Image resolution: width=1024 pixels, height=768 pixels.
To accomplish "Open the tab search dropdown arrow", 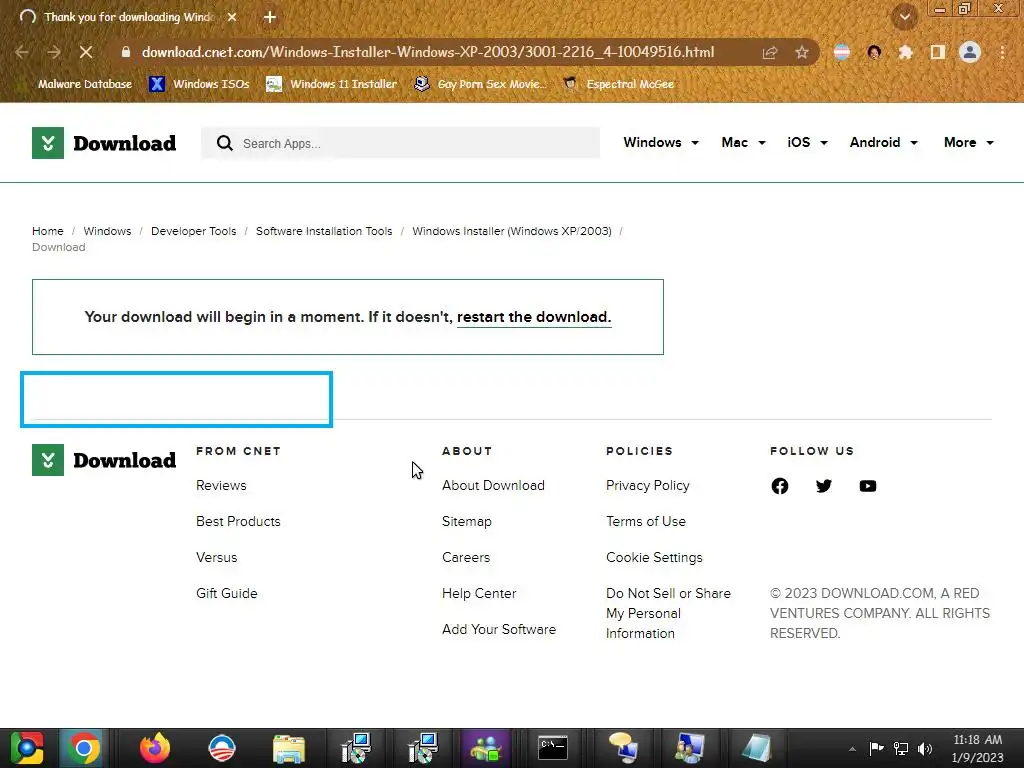I will pyautogui.click(x=905, y=17).
